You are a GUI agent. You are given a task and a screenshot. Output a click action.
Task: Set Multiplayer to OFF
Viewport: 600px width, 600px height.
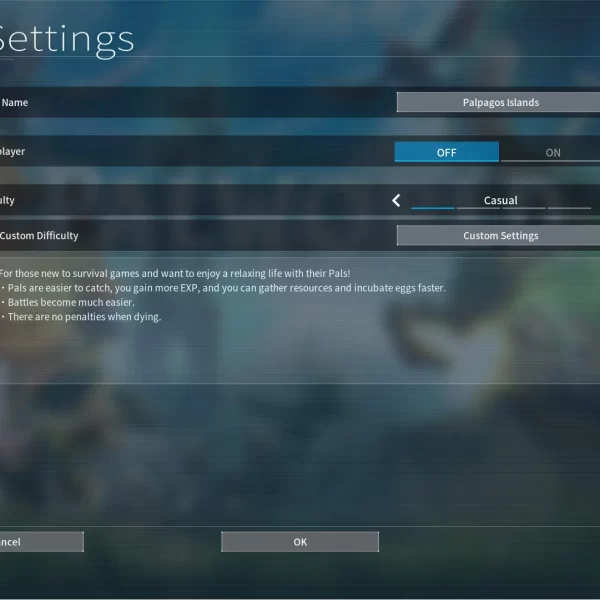coord(446,152)
